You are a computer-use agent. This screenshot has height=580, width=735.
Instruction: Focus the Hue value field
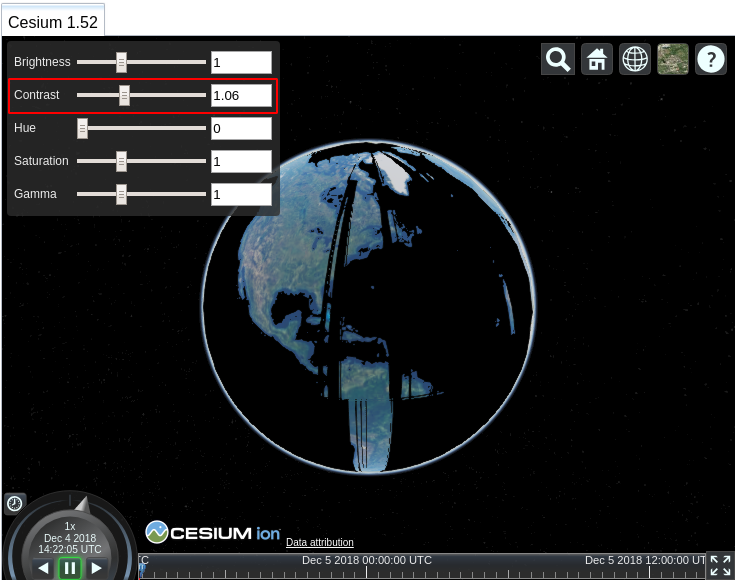[x=241, y=128]
